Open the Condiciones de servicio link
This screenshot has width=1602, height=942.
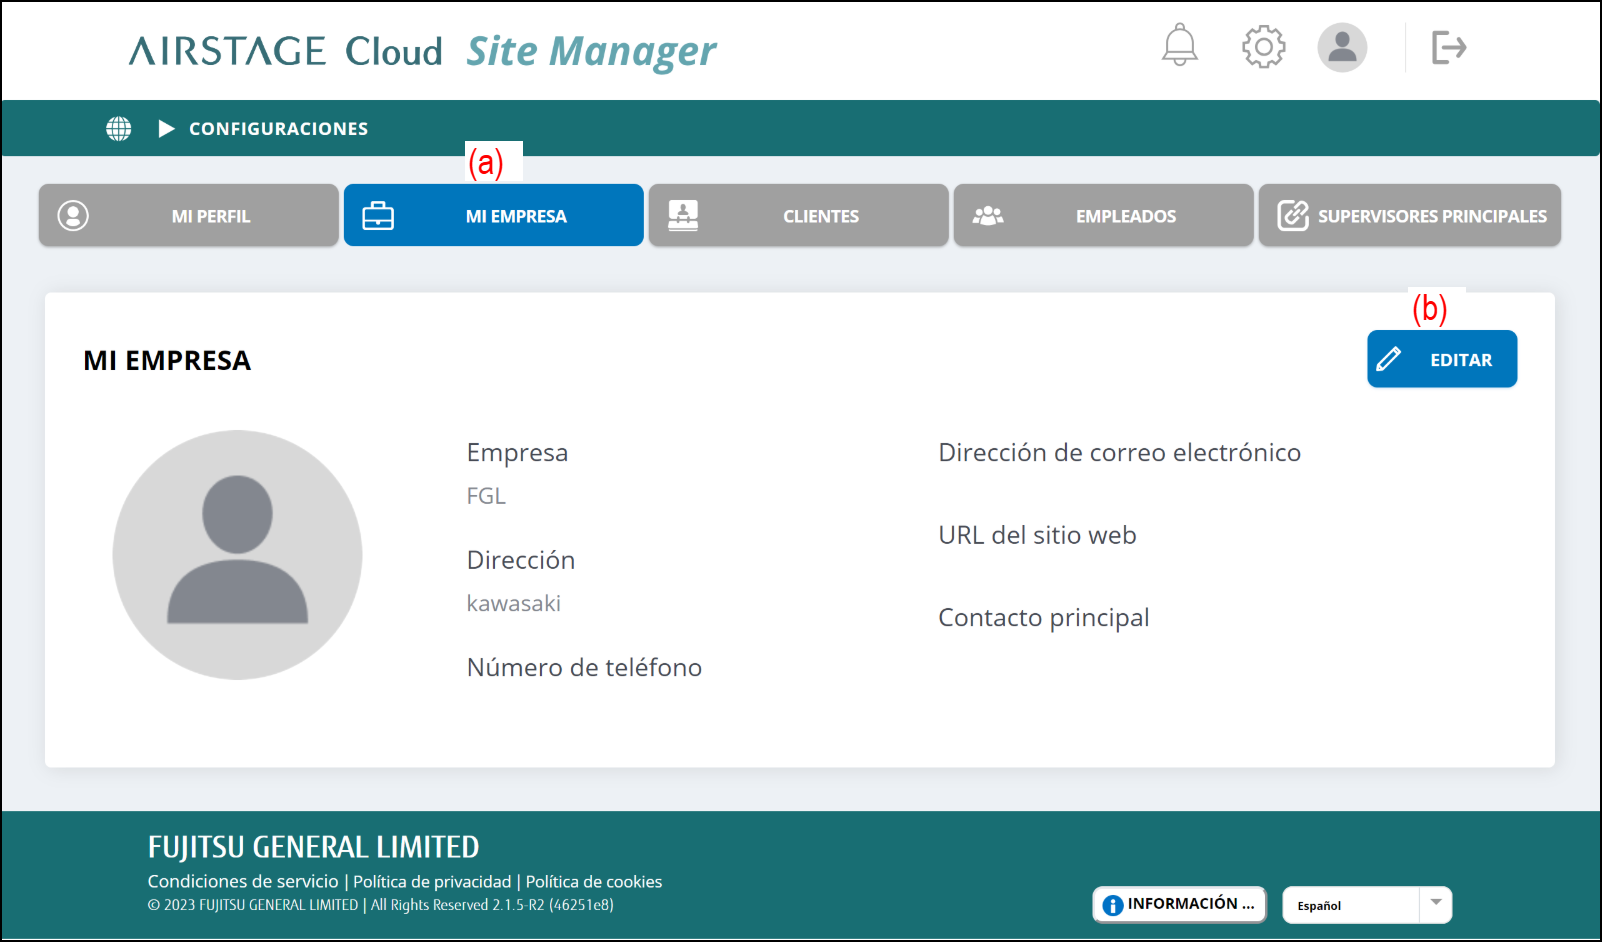[x=243, y=881]
